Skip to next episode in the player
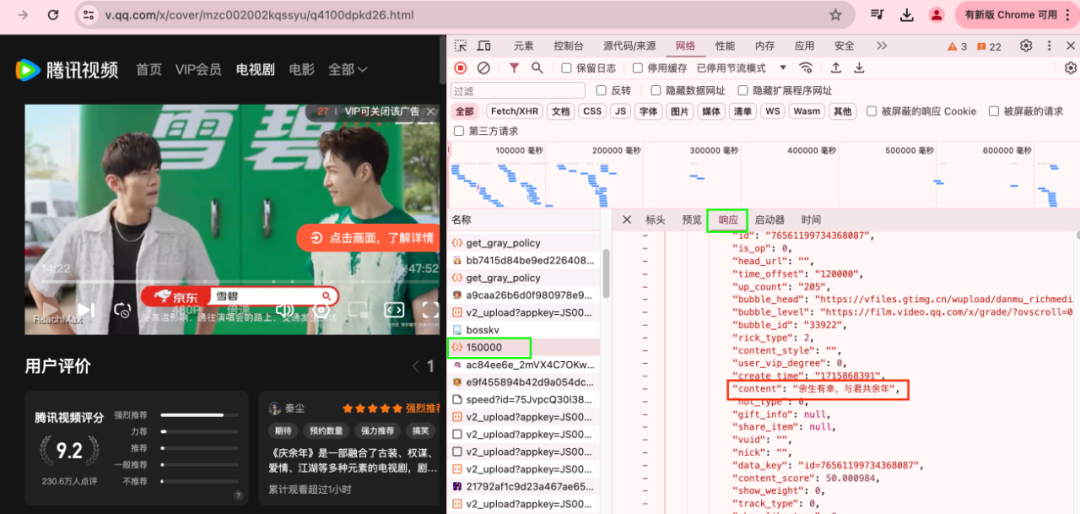This screenshot has height=514, width=1080. (85, 310)
